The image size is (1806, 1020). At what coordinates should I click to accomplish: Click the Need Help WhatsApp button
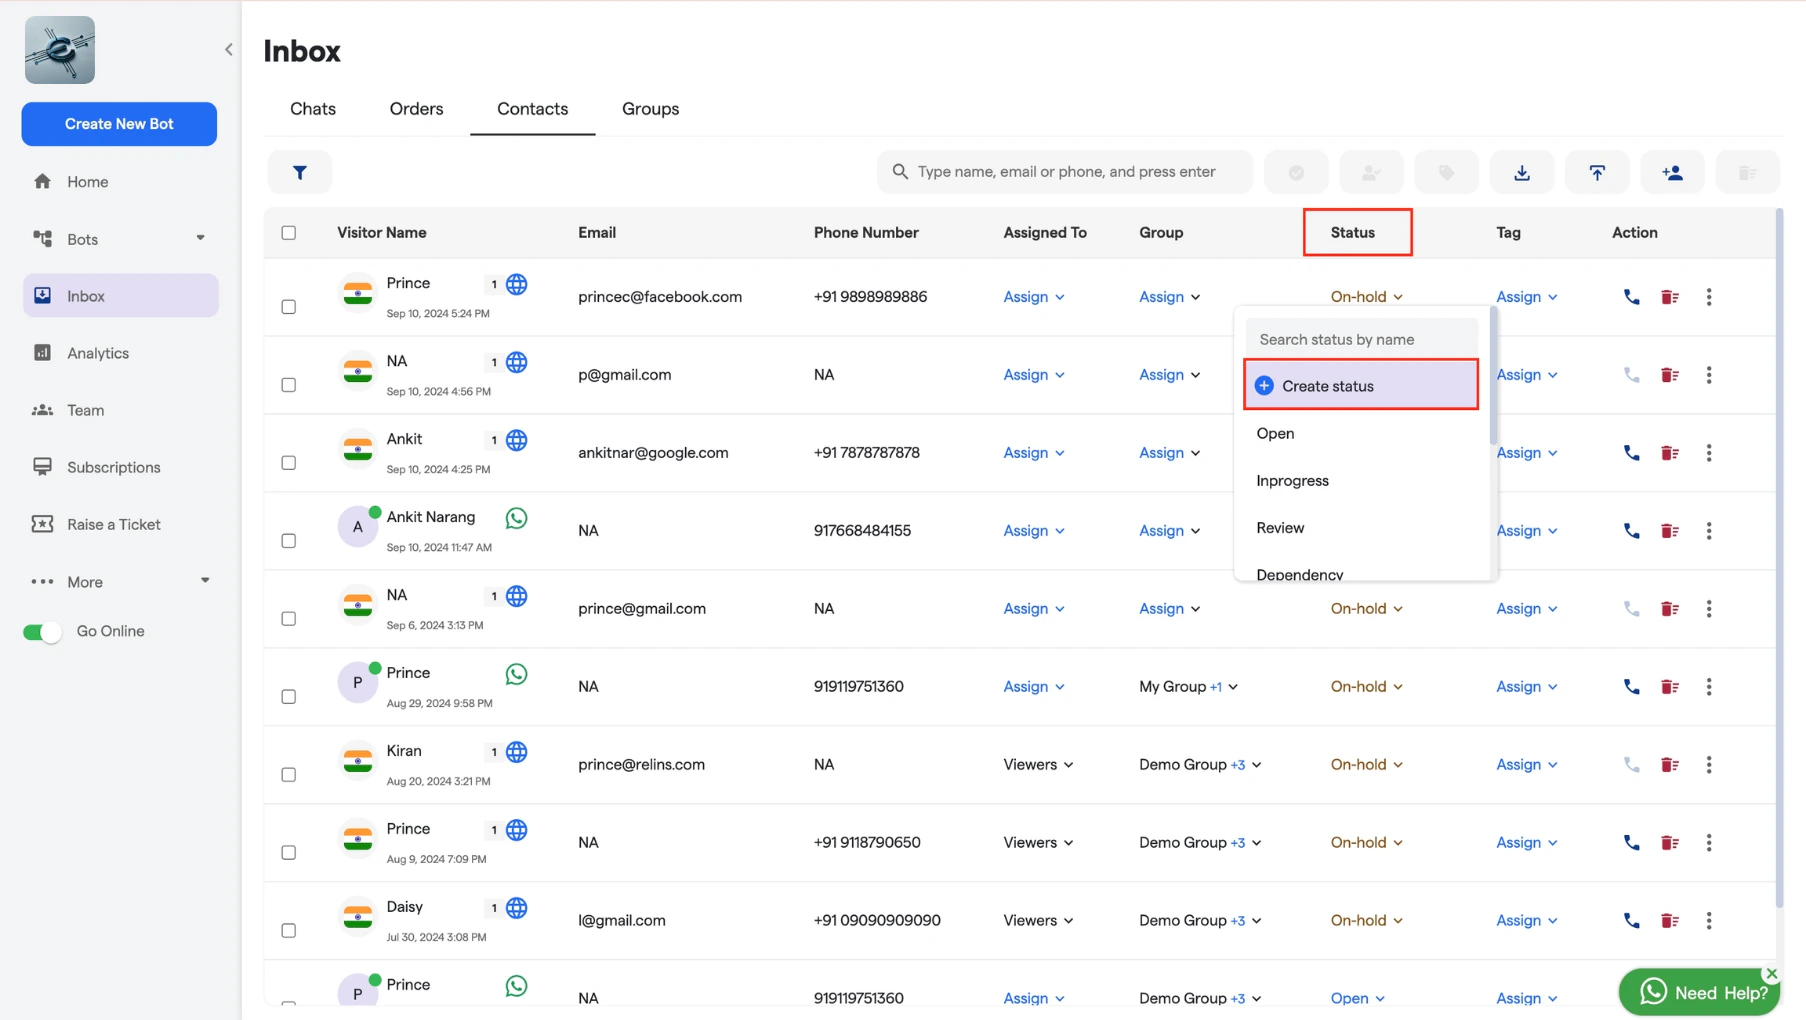coord(1699,993)
